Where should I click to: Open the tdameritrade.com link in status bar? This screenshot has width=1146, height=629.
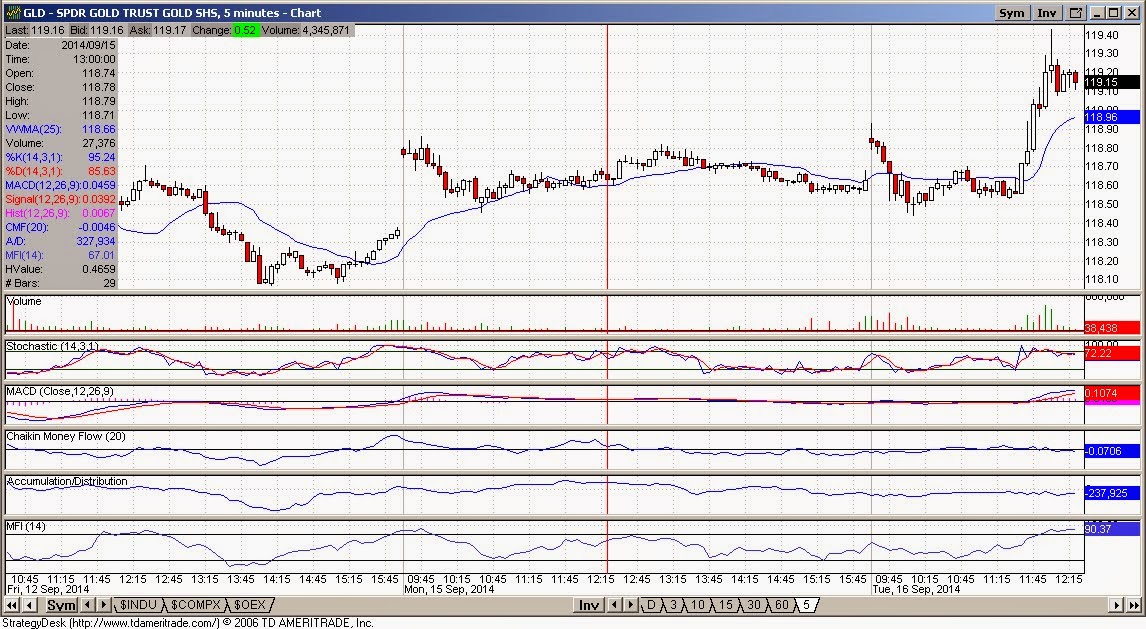tap(144, 622)
